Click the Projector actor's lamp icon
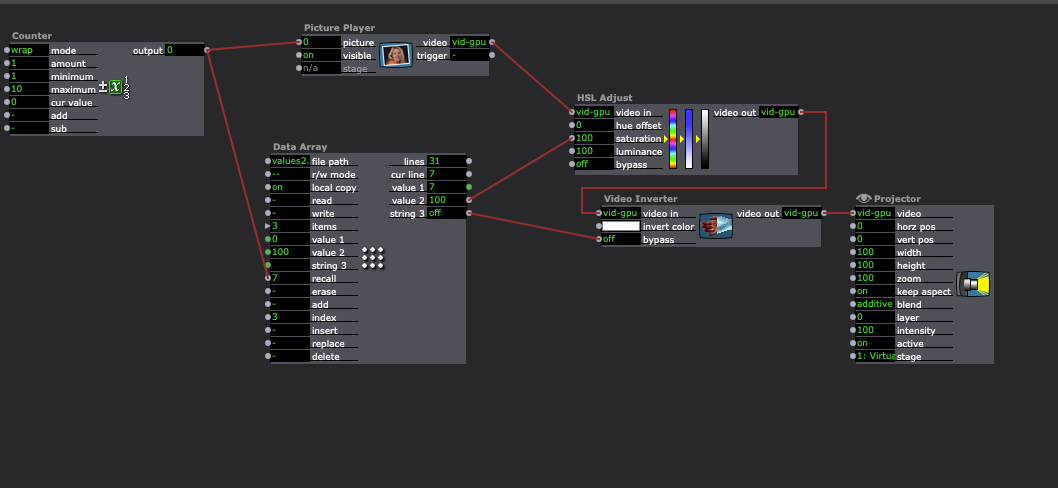The width and height of the screenshot is (1058, 488). click(972, 284)
